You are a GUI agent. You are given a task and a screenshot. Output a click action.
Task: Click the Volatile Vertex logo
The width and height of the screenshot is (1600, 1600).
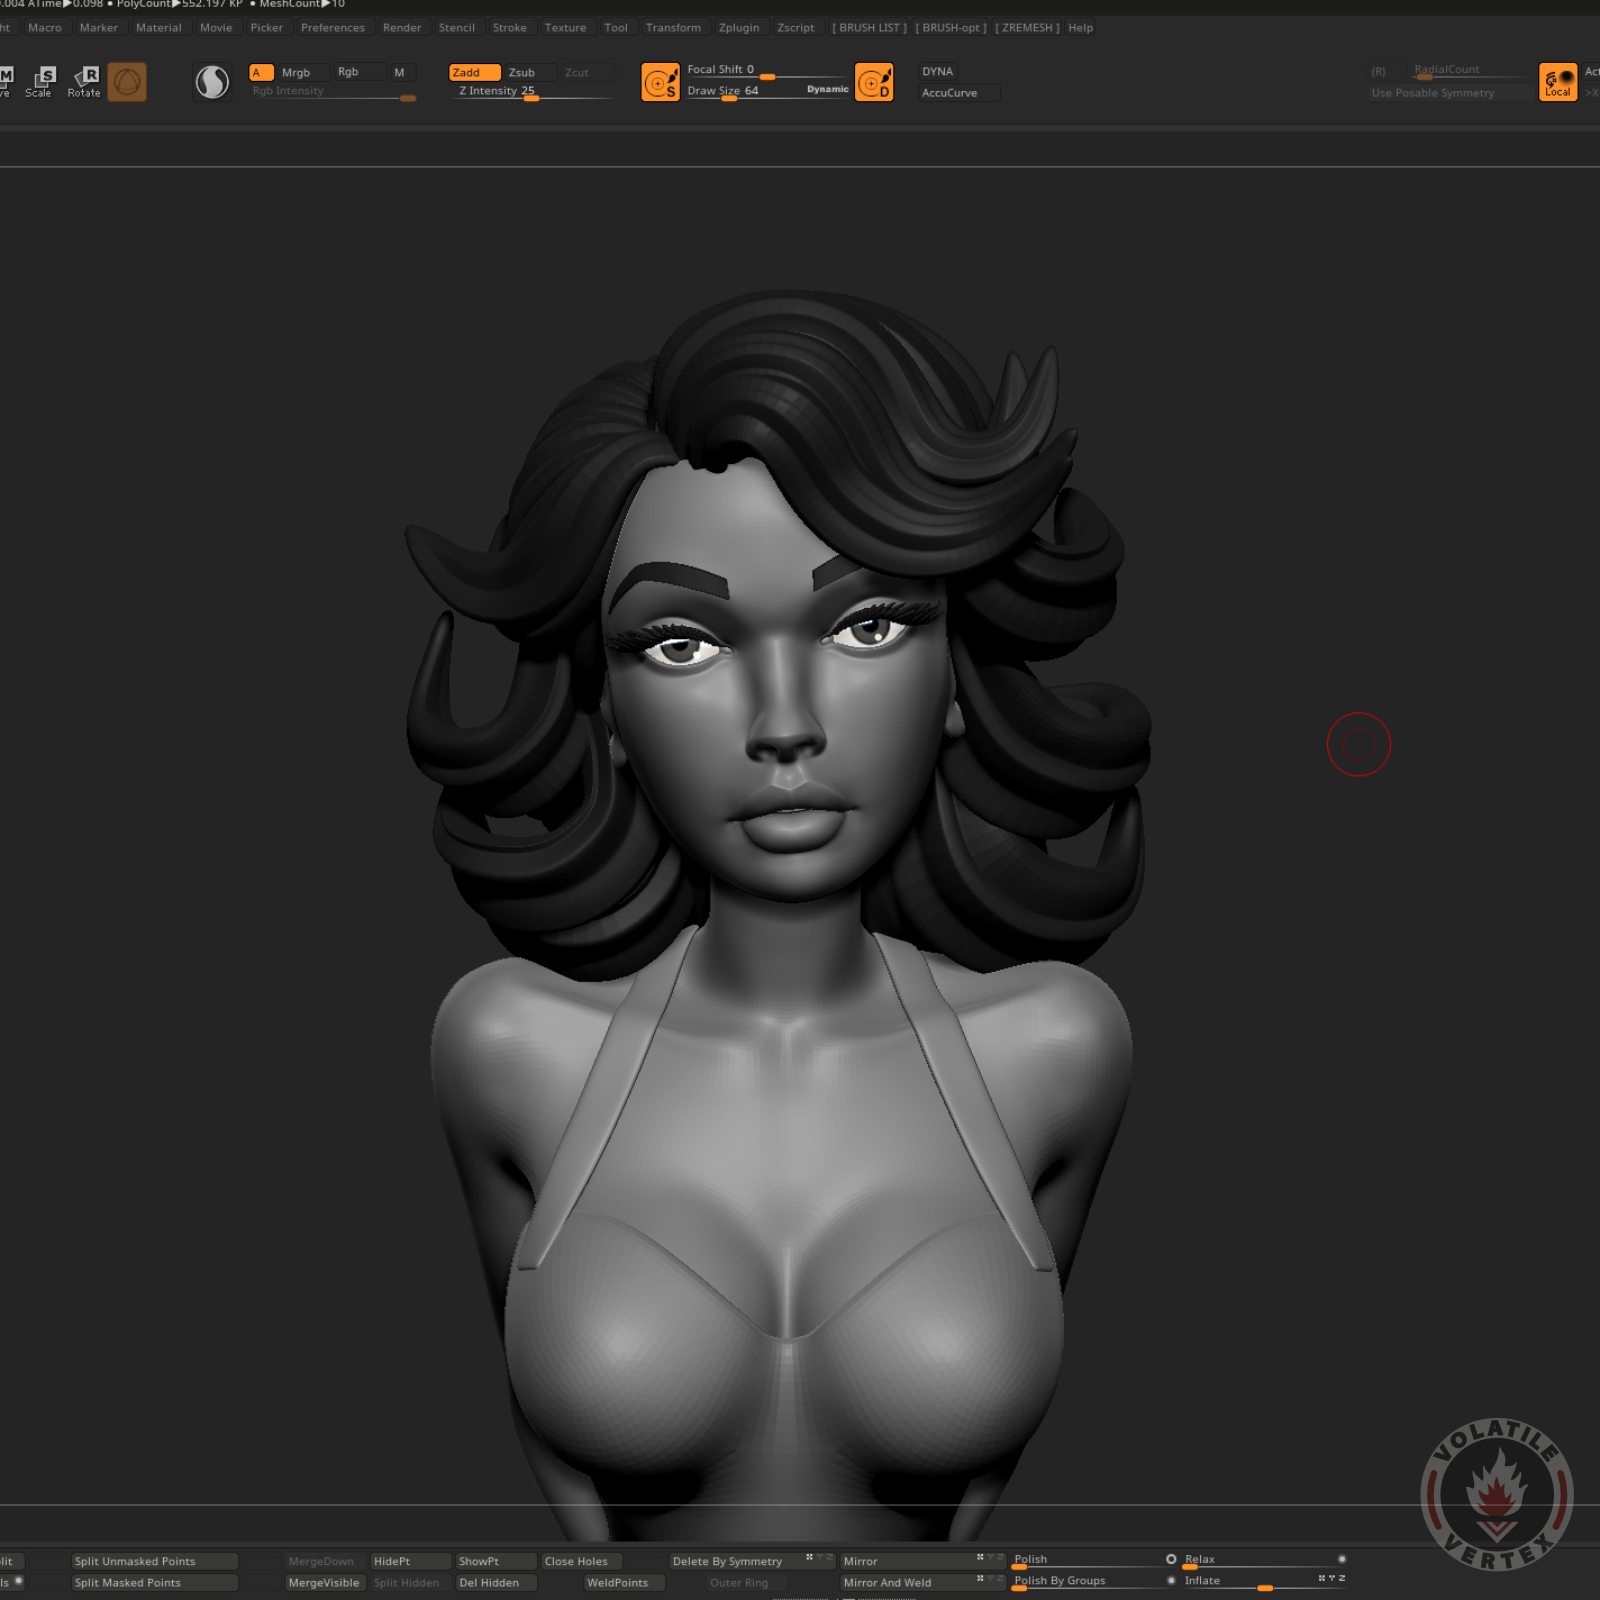[x=1496, y=1494]
